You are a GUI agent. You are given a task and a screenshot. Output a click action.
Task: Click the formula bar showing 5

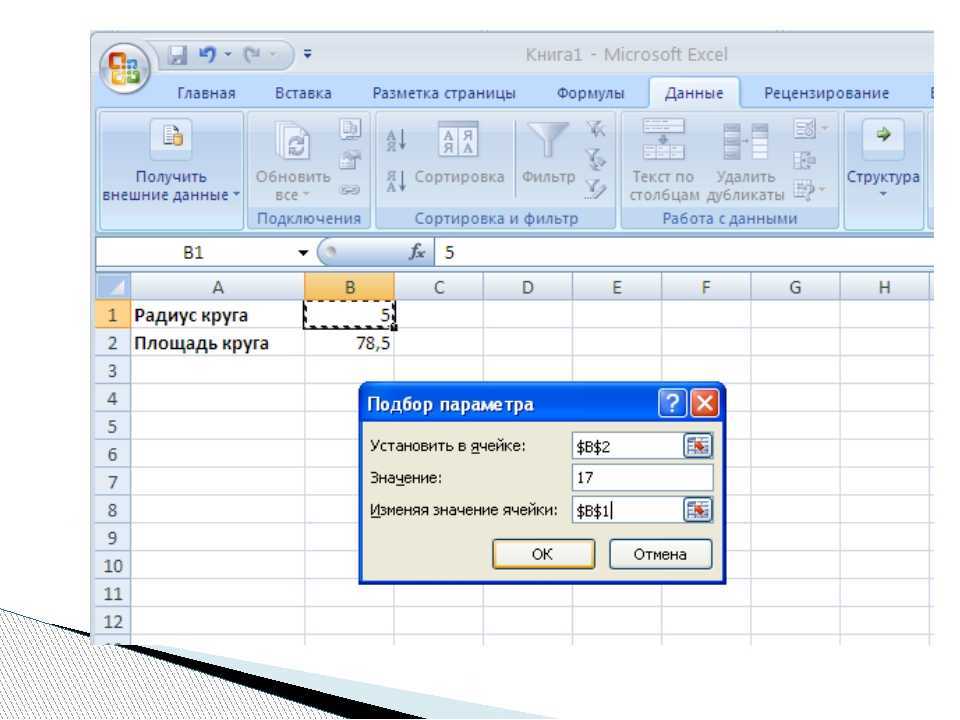[684, 253]
